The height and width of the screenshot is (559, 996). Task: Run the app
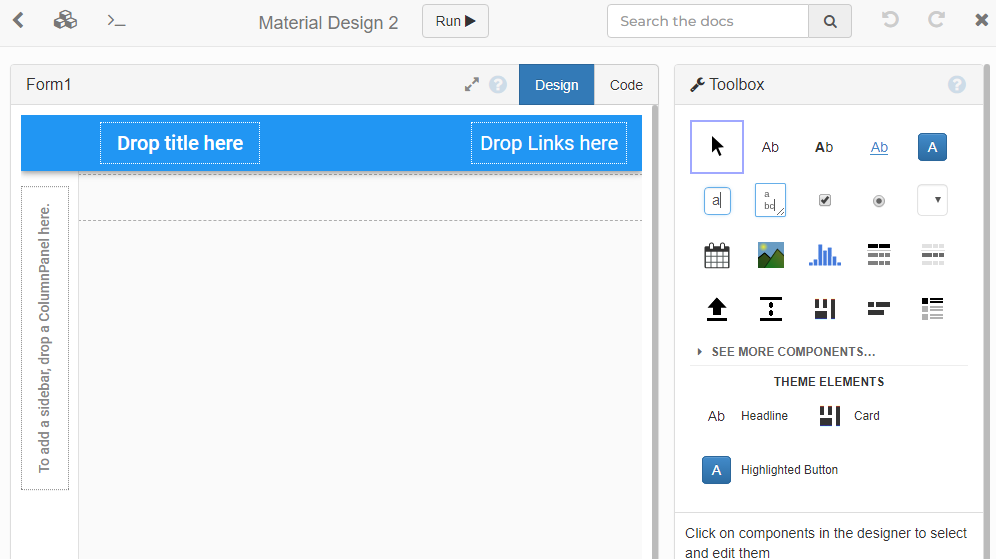coord(455,21)
